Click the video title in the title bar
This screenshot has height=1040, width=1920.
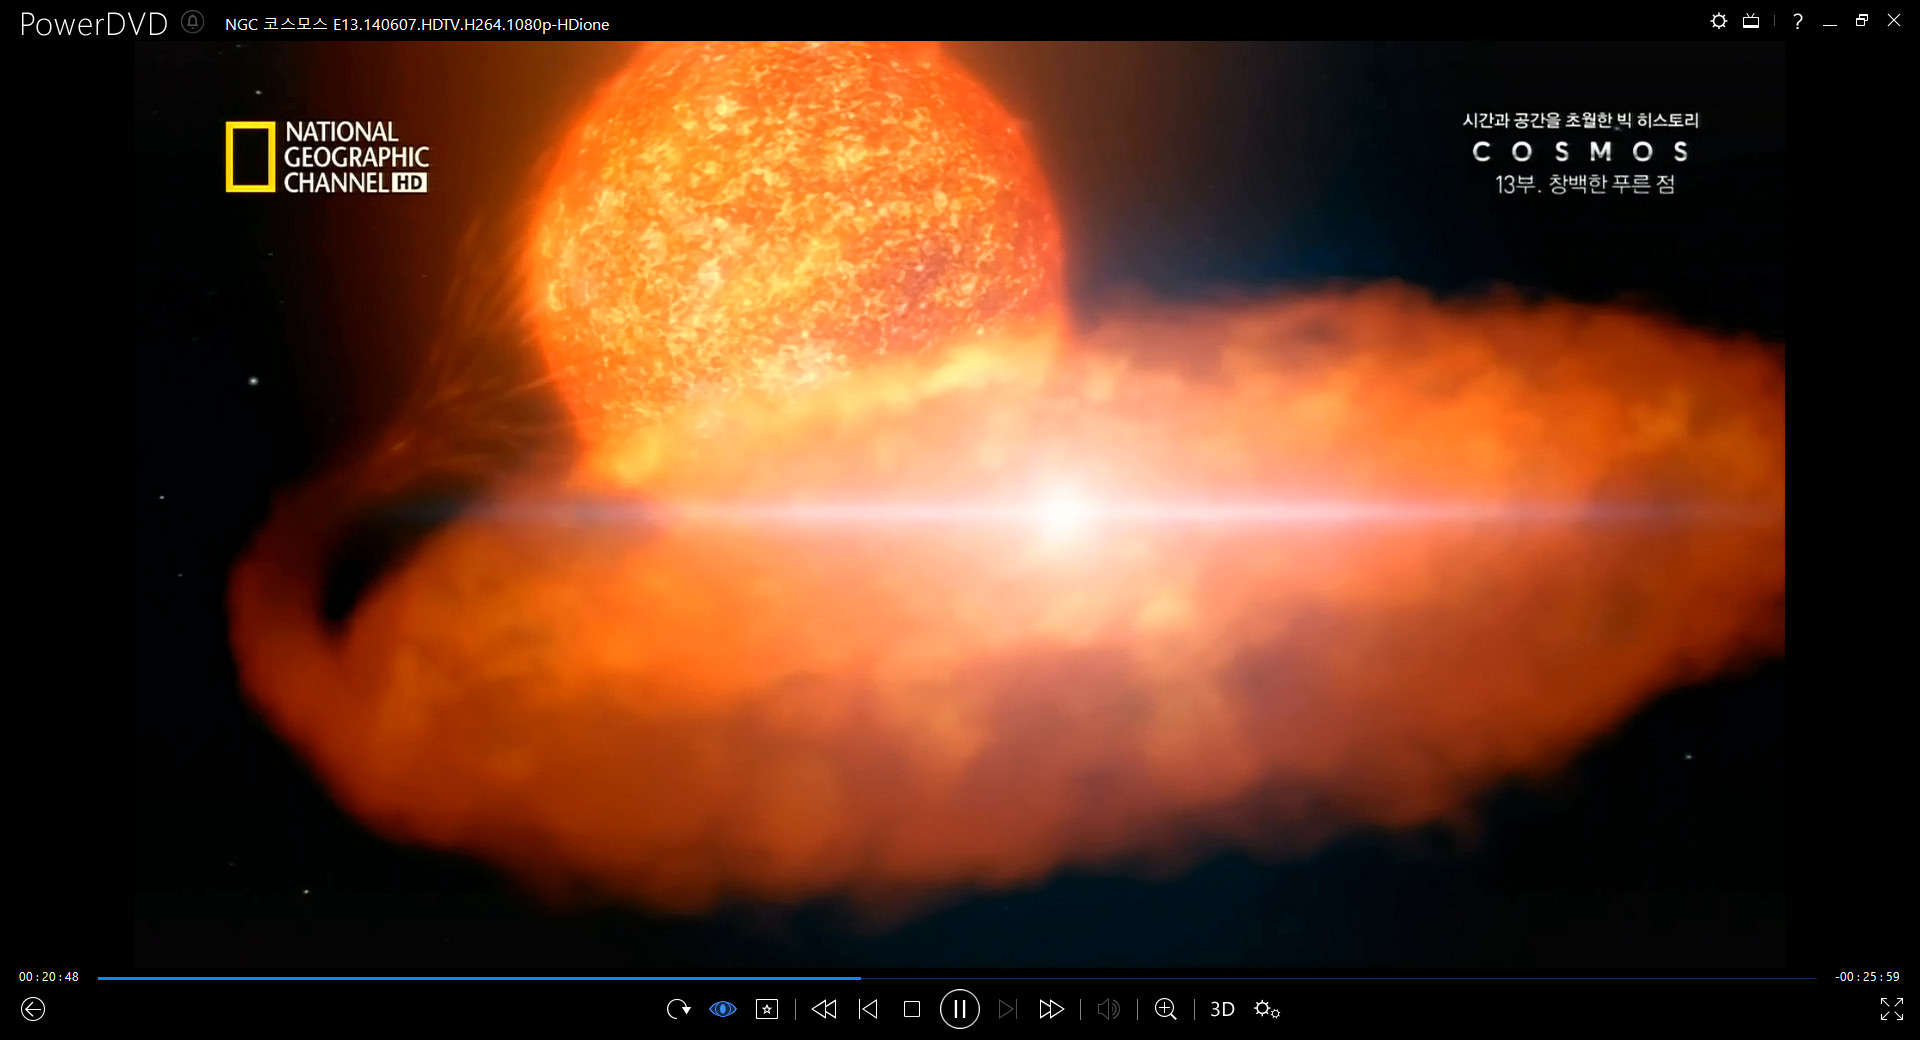click(x=417, y=24)
